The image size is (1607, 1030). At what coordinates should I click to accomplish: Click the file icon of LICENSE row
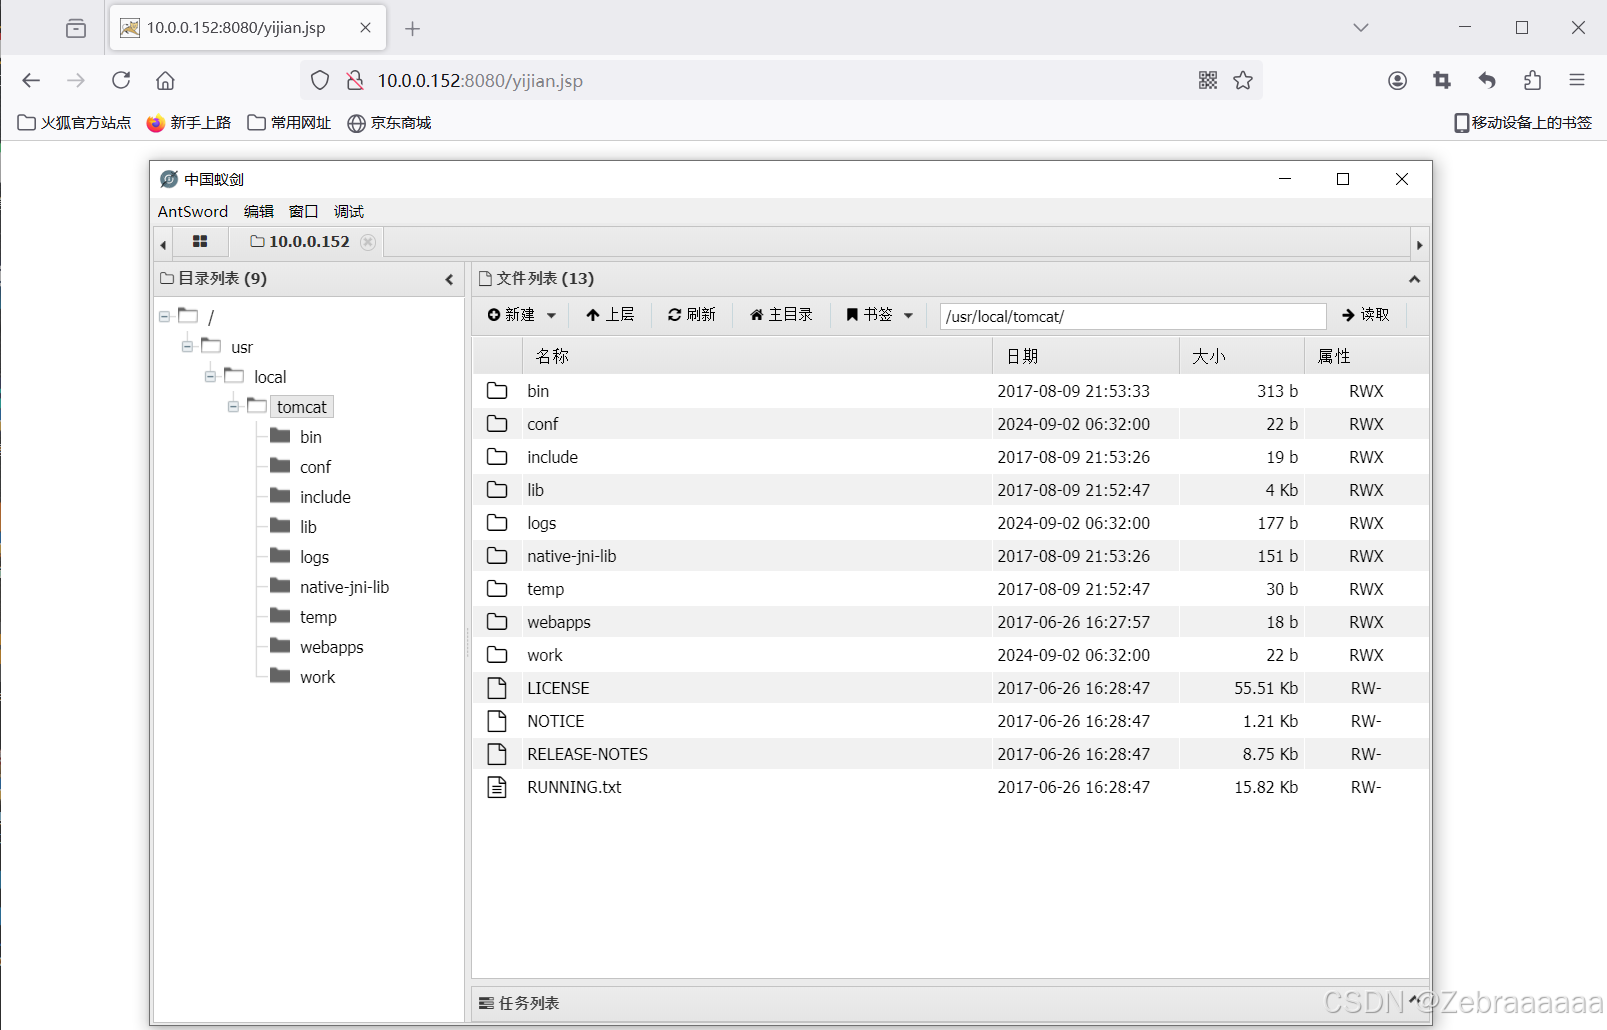point(497,688)
